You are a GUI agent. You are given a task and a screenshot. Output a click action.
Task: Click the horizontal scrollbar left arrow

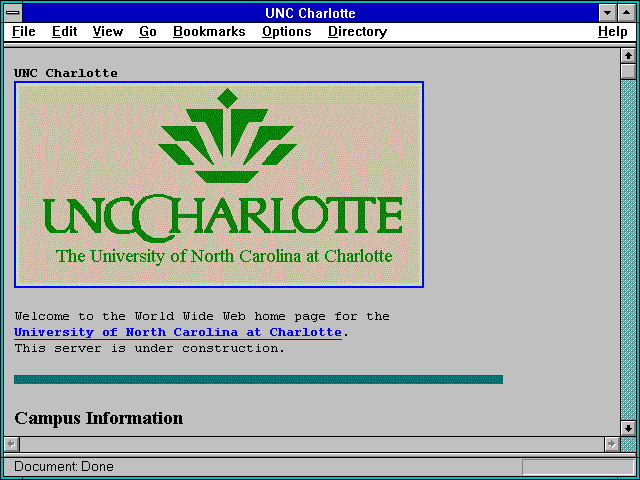pyautogui.click(x=12, y=444)
